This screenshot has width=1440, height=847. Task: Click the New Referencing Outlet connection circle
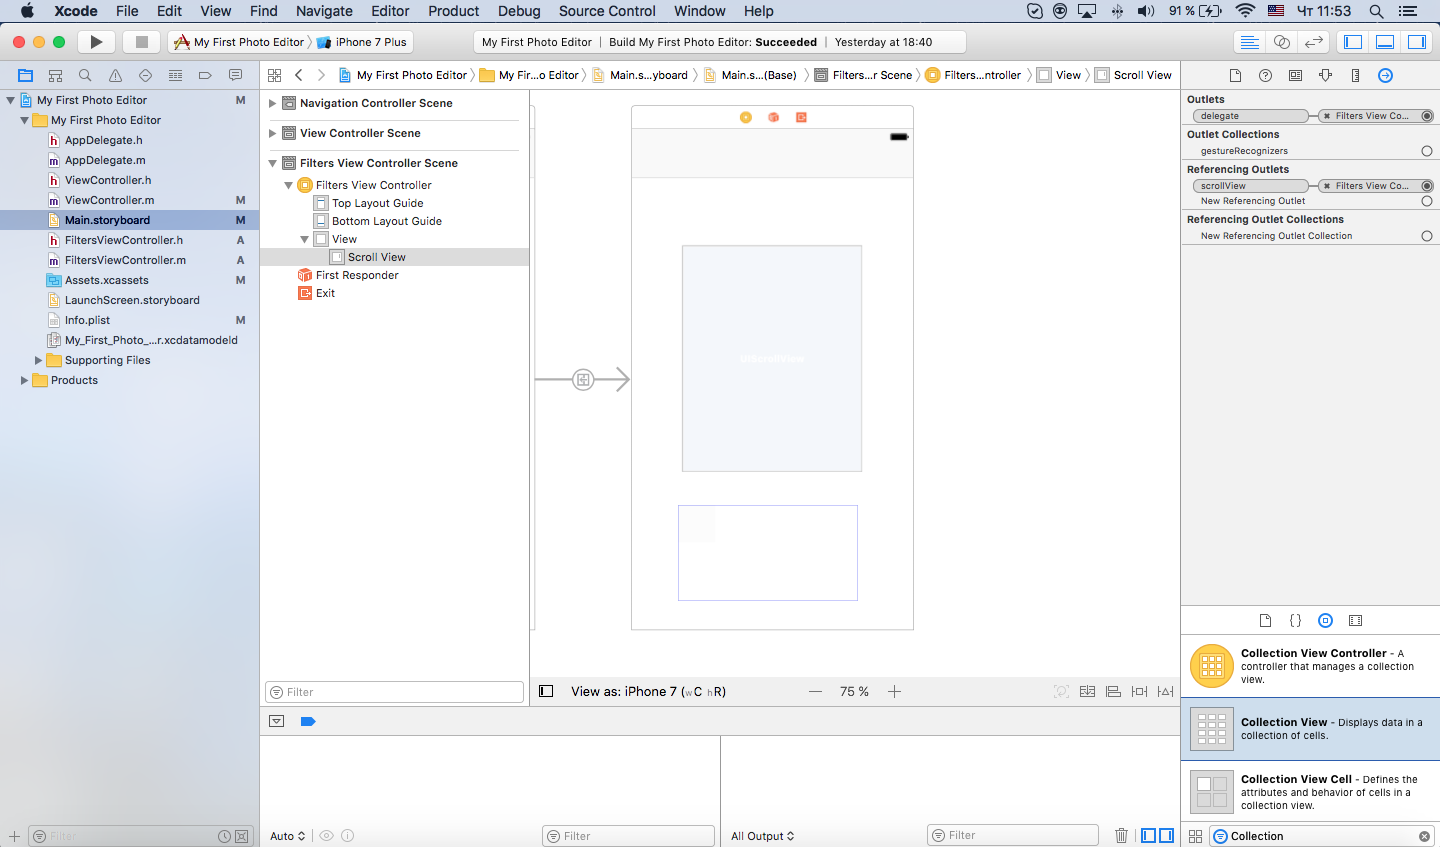[x=1427, y=201]
